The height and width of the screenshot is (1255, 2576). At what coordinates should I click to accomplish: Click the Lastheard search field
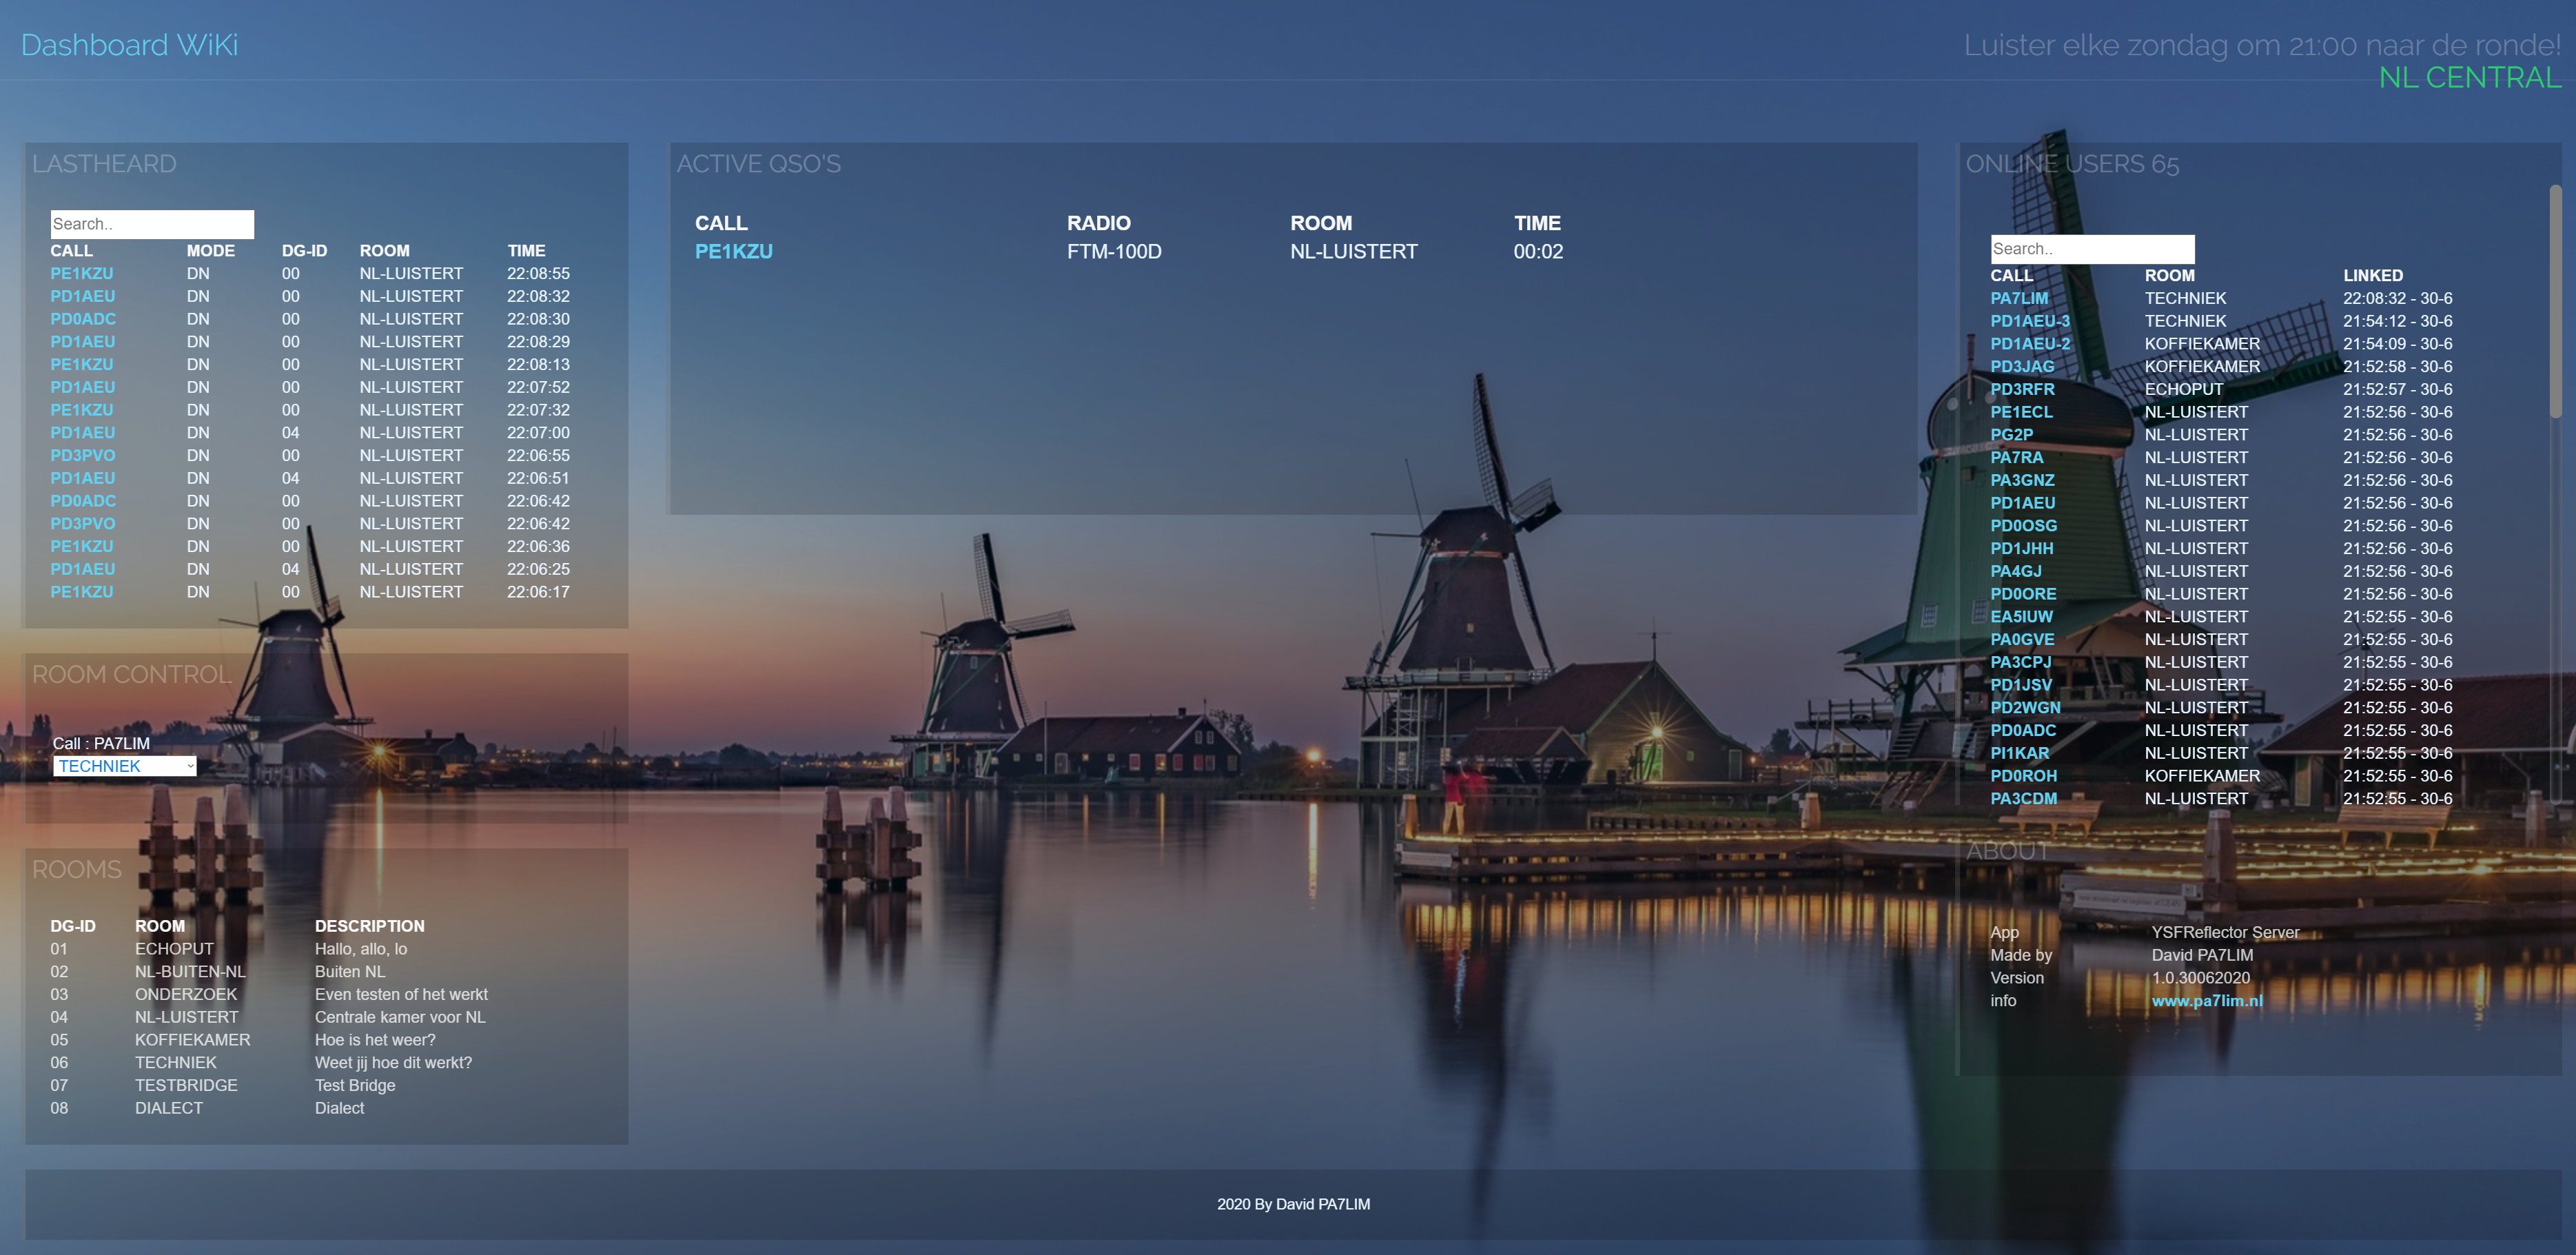click(152, 224)
